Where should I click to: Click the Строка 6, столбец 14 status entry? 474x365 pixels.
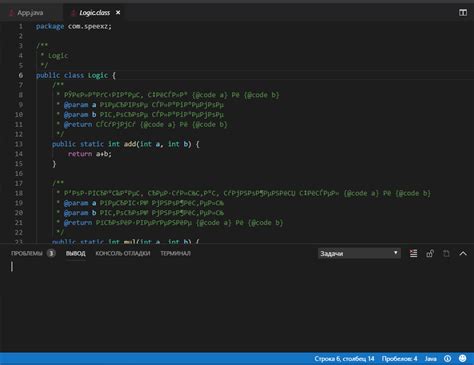344,359
